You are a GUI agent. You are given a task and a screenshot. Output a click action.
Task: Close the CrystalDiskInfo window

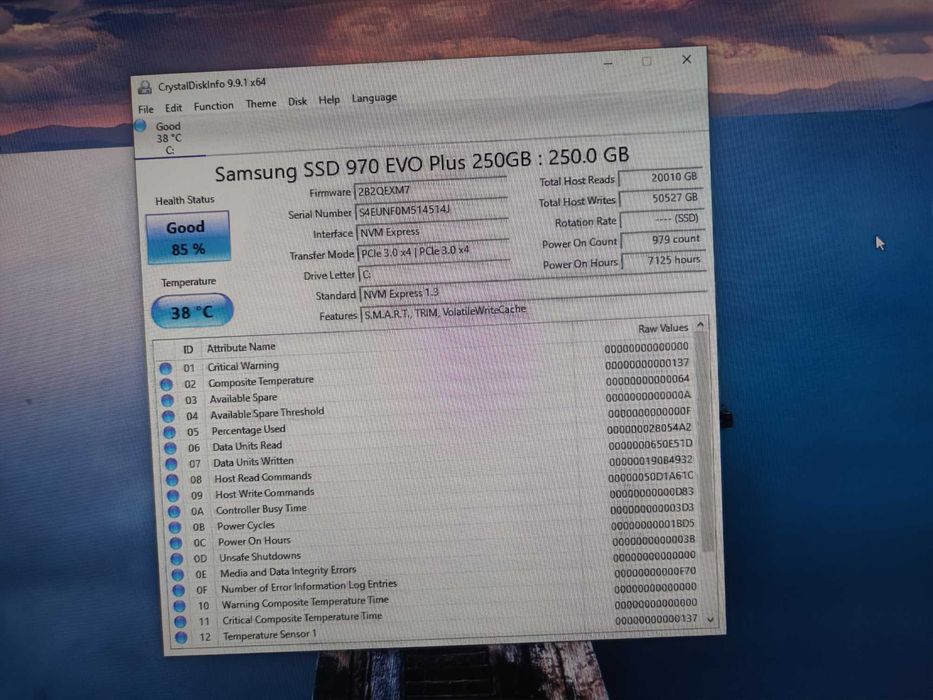coord(687,60)
